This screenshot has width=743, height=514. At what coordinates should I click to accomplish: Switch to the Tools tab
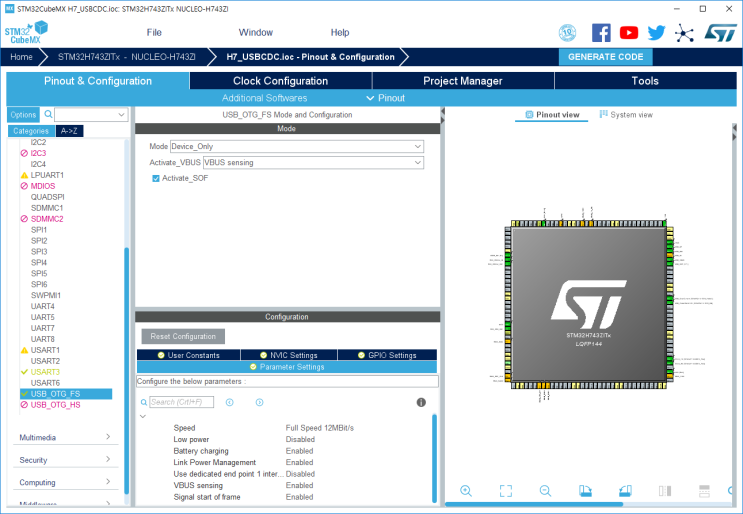click(x=645, y=81)
